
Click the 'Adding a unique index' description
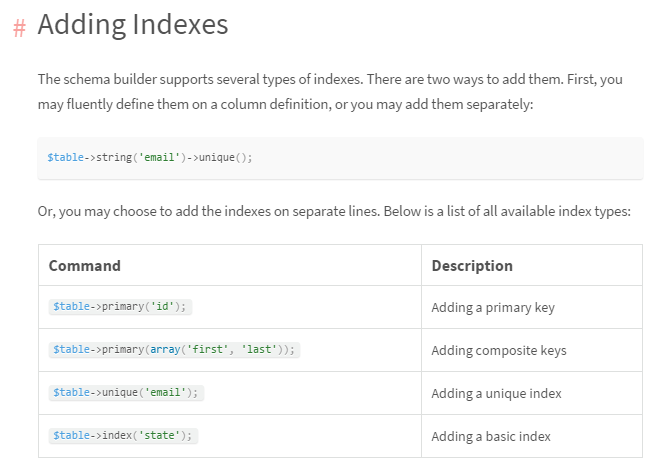[x=496, y=394]
